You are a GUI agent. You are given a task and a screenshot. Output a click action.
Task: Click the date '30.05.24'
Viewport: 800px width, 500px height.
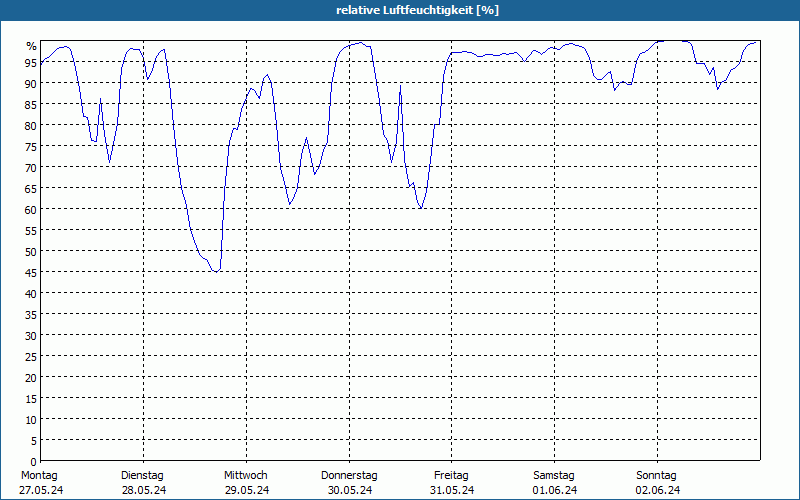[350, 490]
